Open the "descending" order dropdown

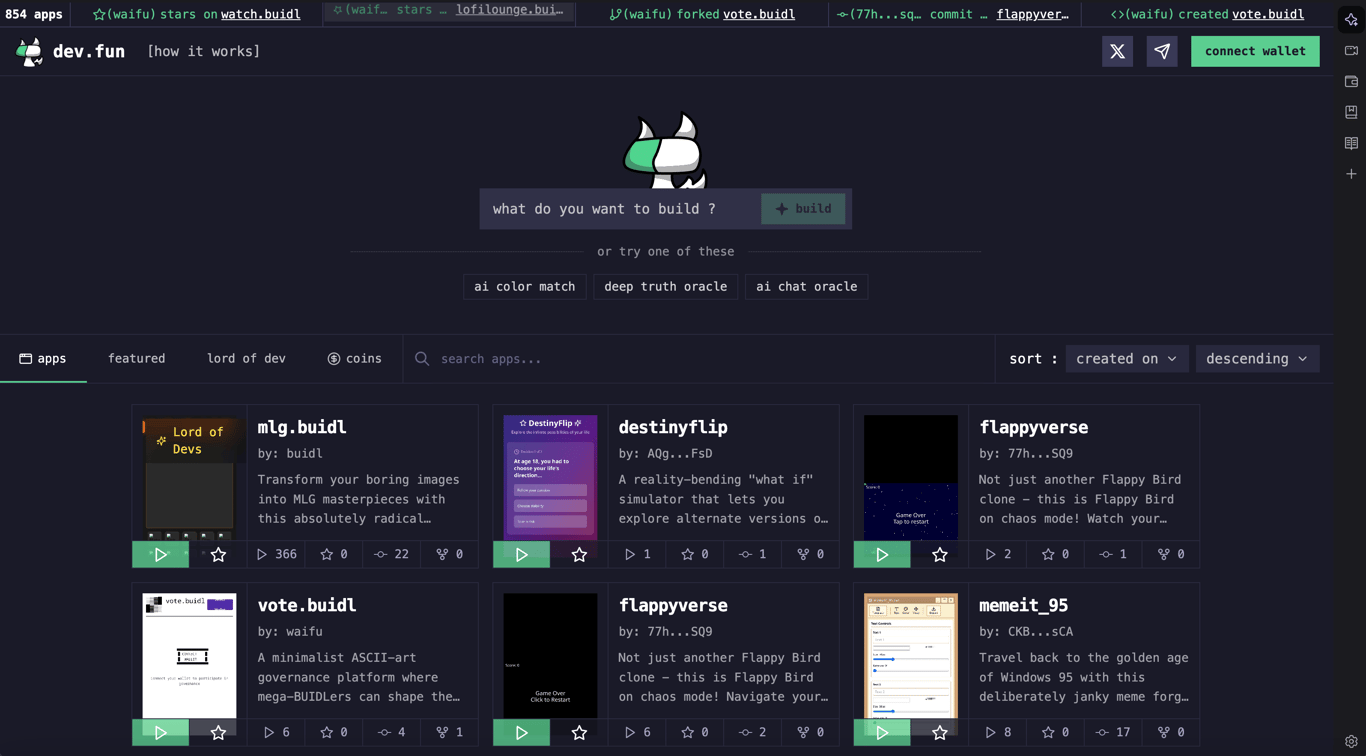[1257, 359]
